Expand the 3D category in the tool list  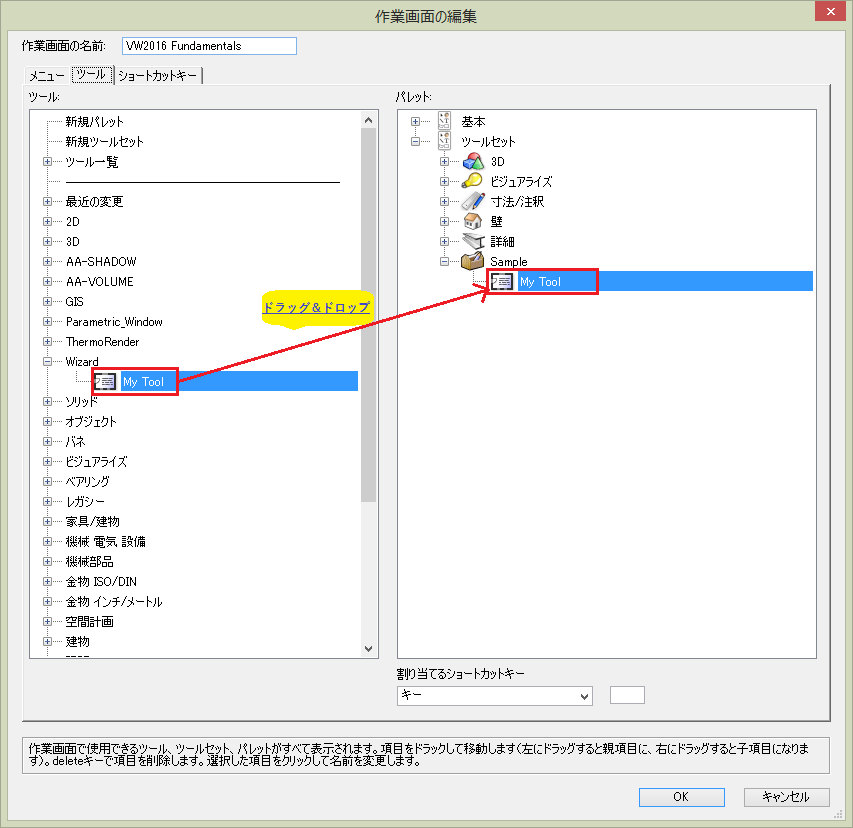pyautogui.click(x=47, y=241)
